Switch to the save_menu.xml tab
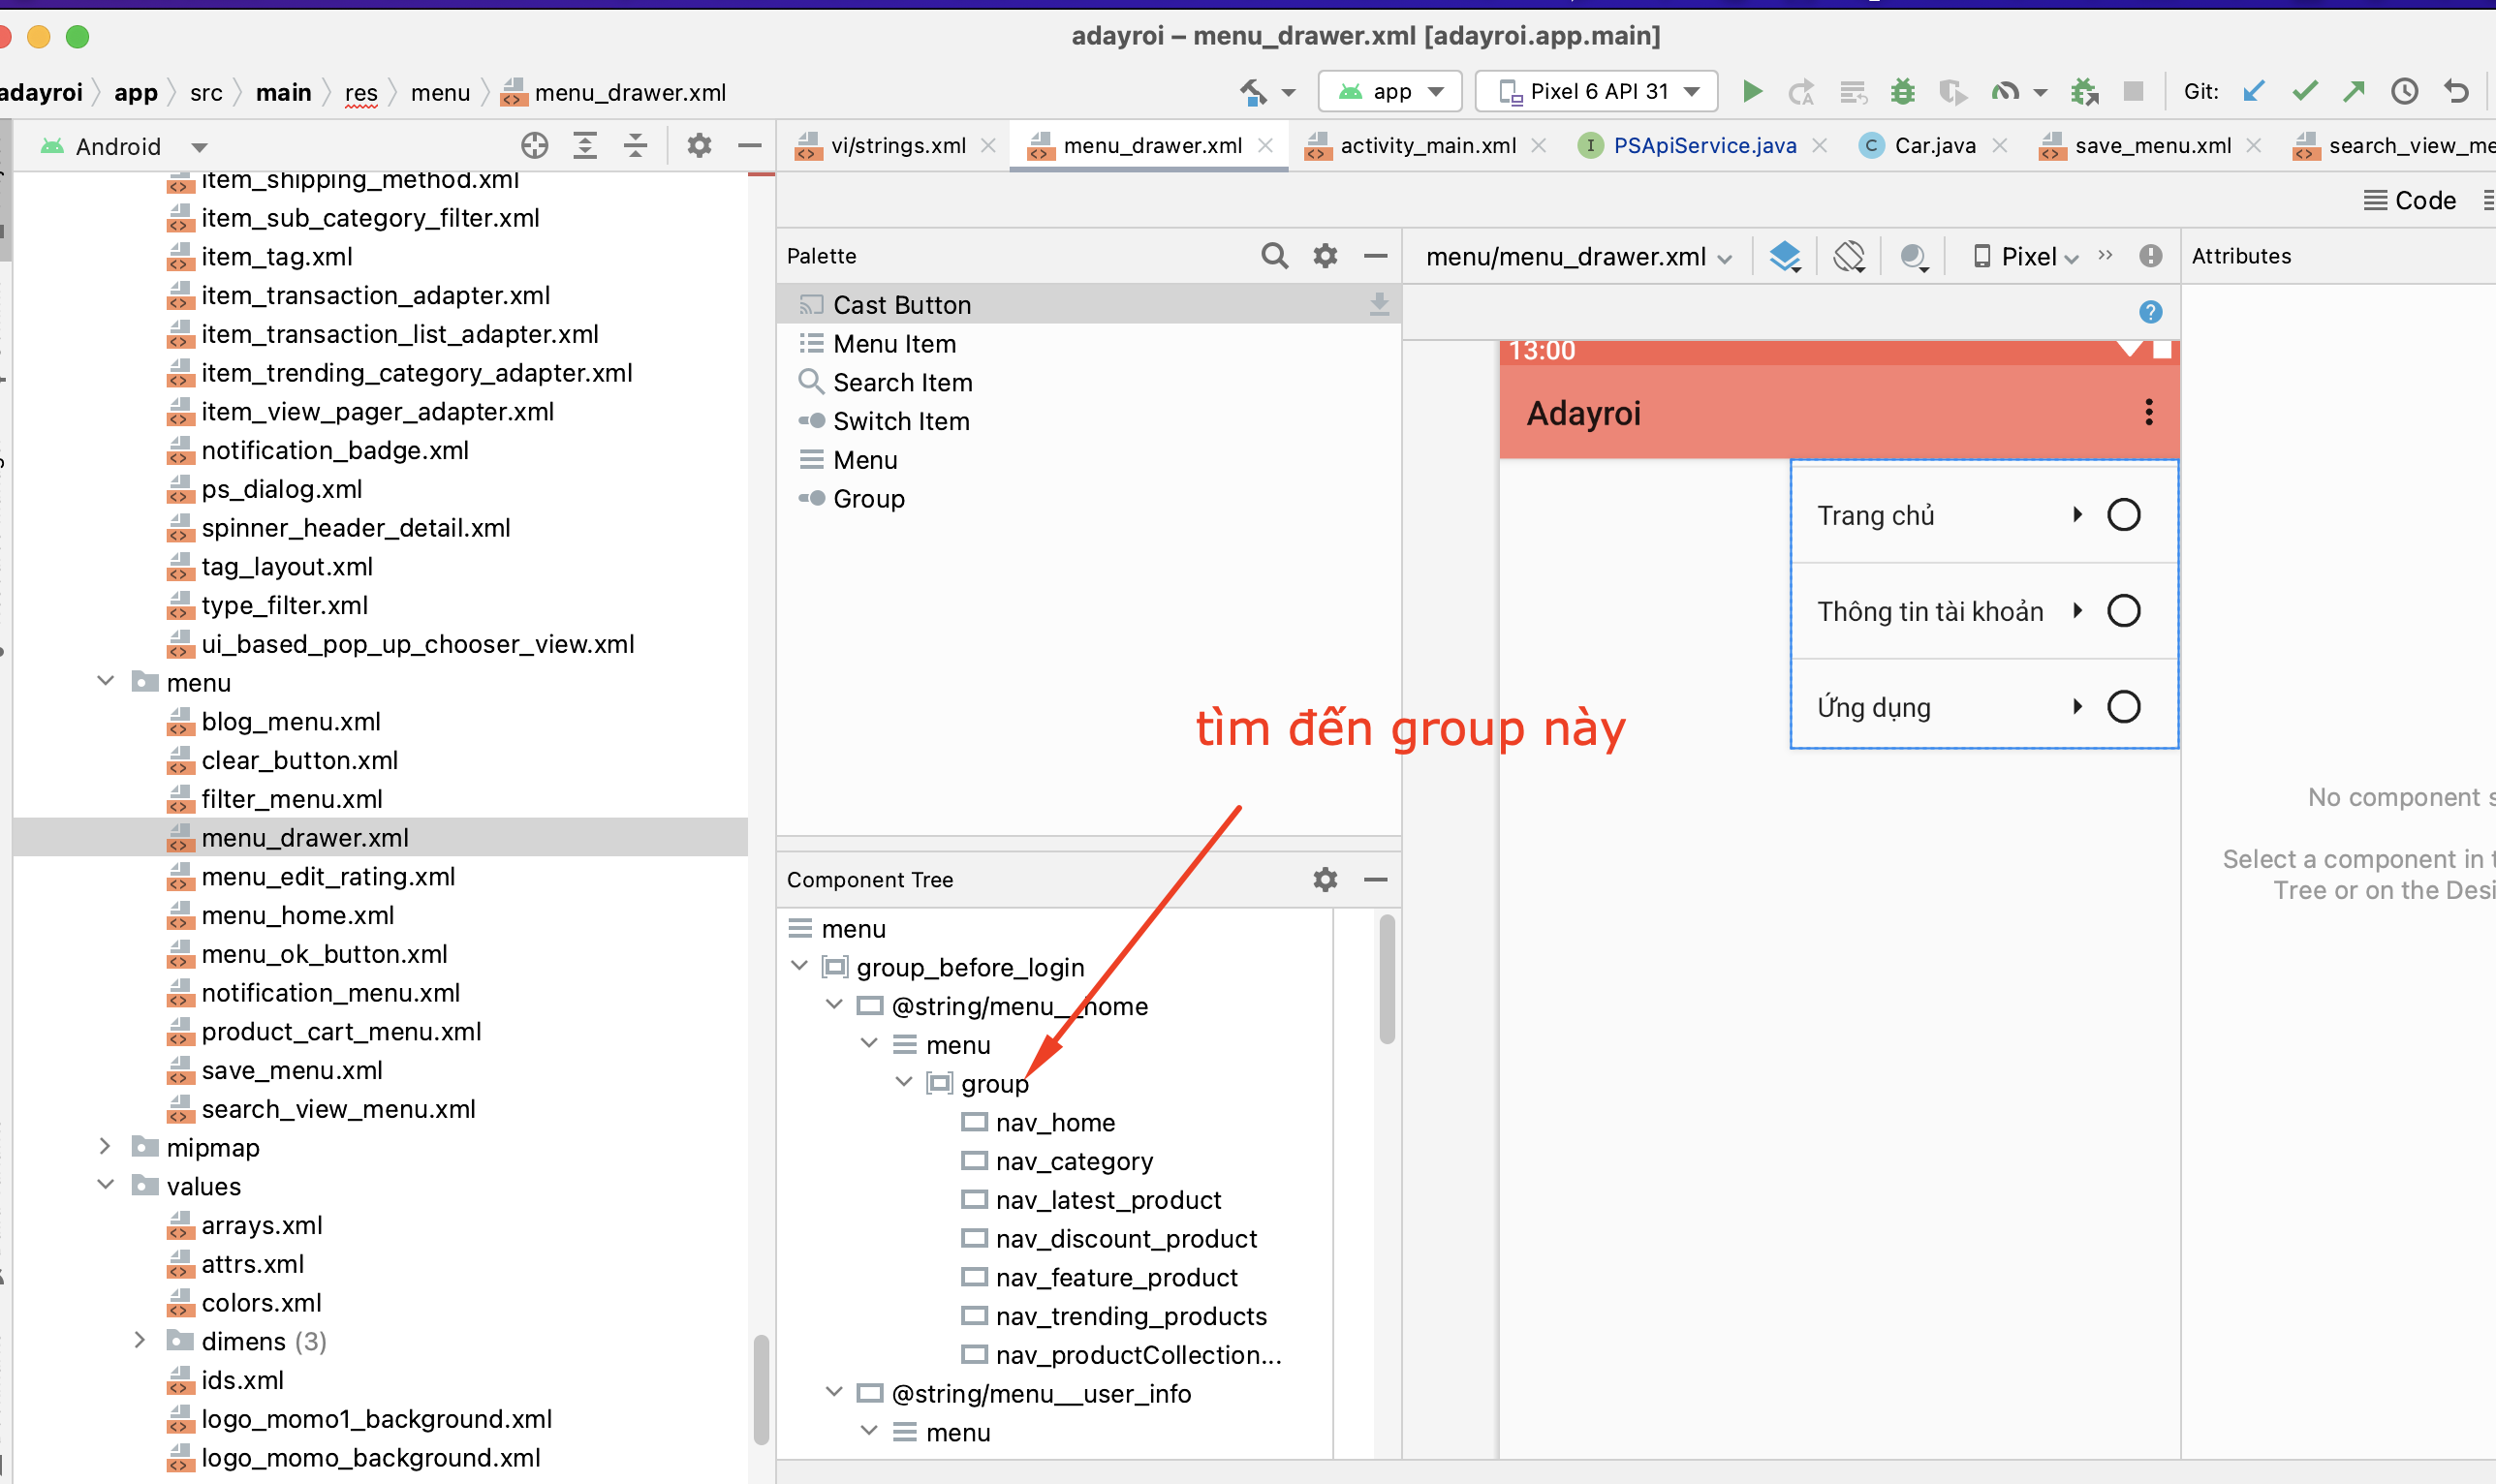 (x=2152, y=146)
